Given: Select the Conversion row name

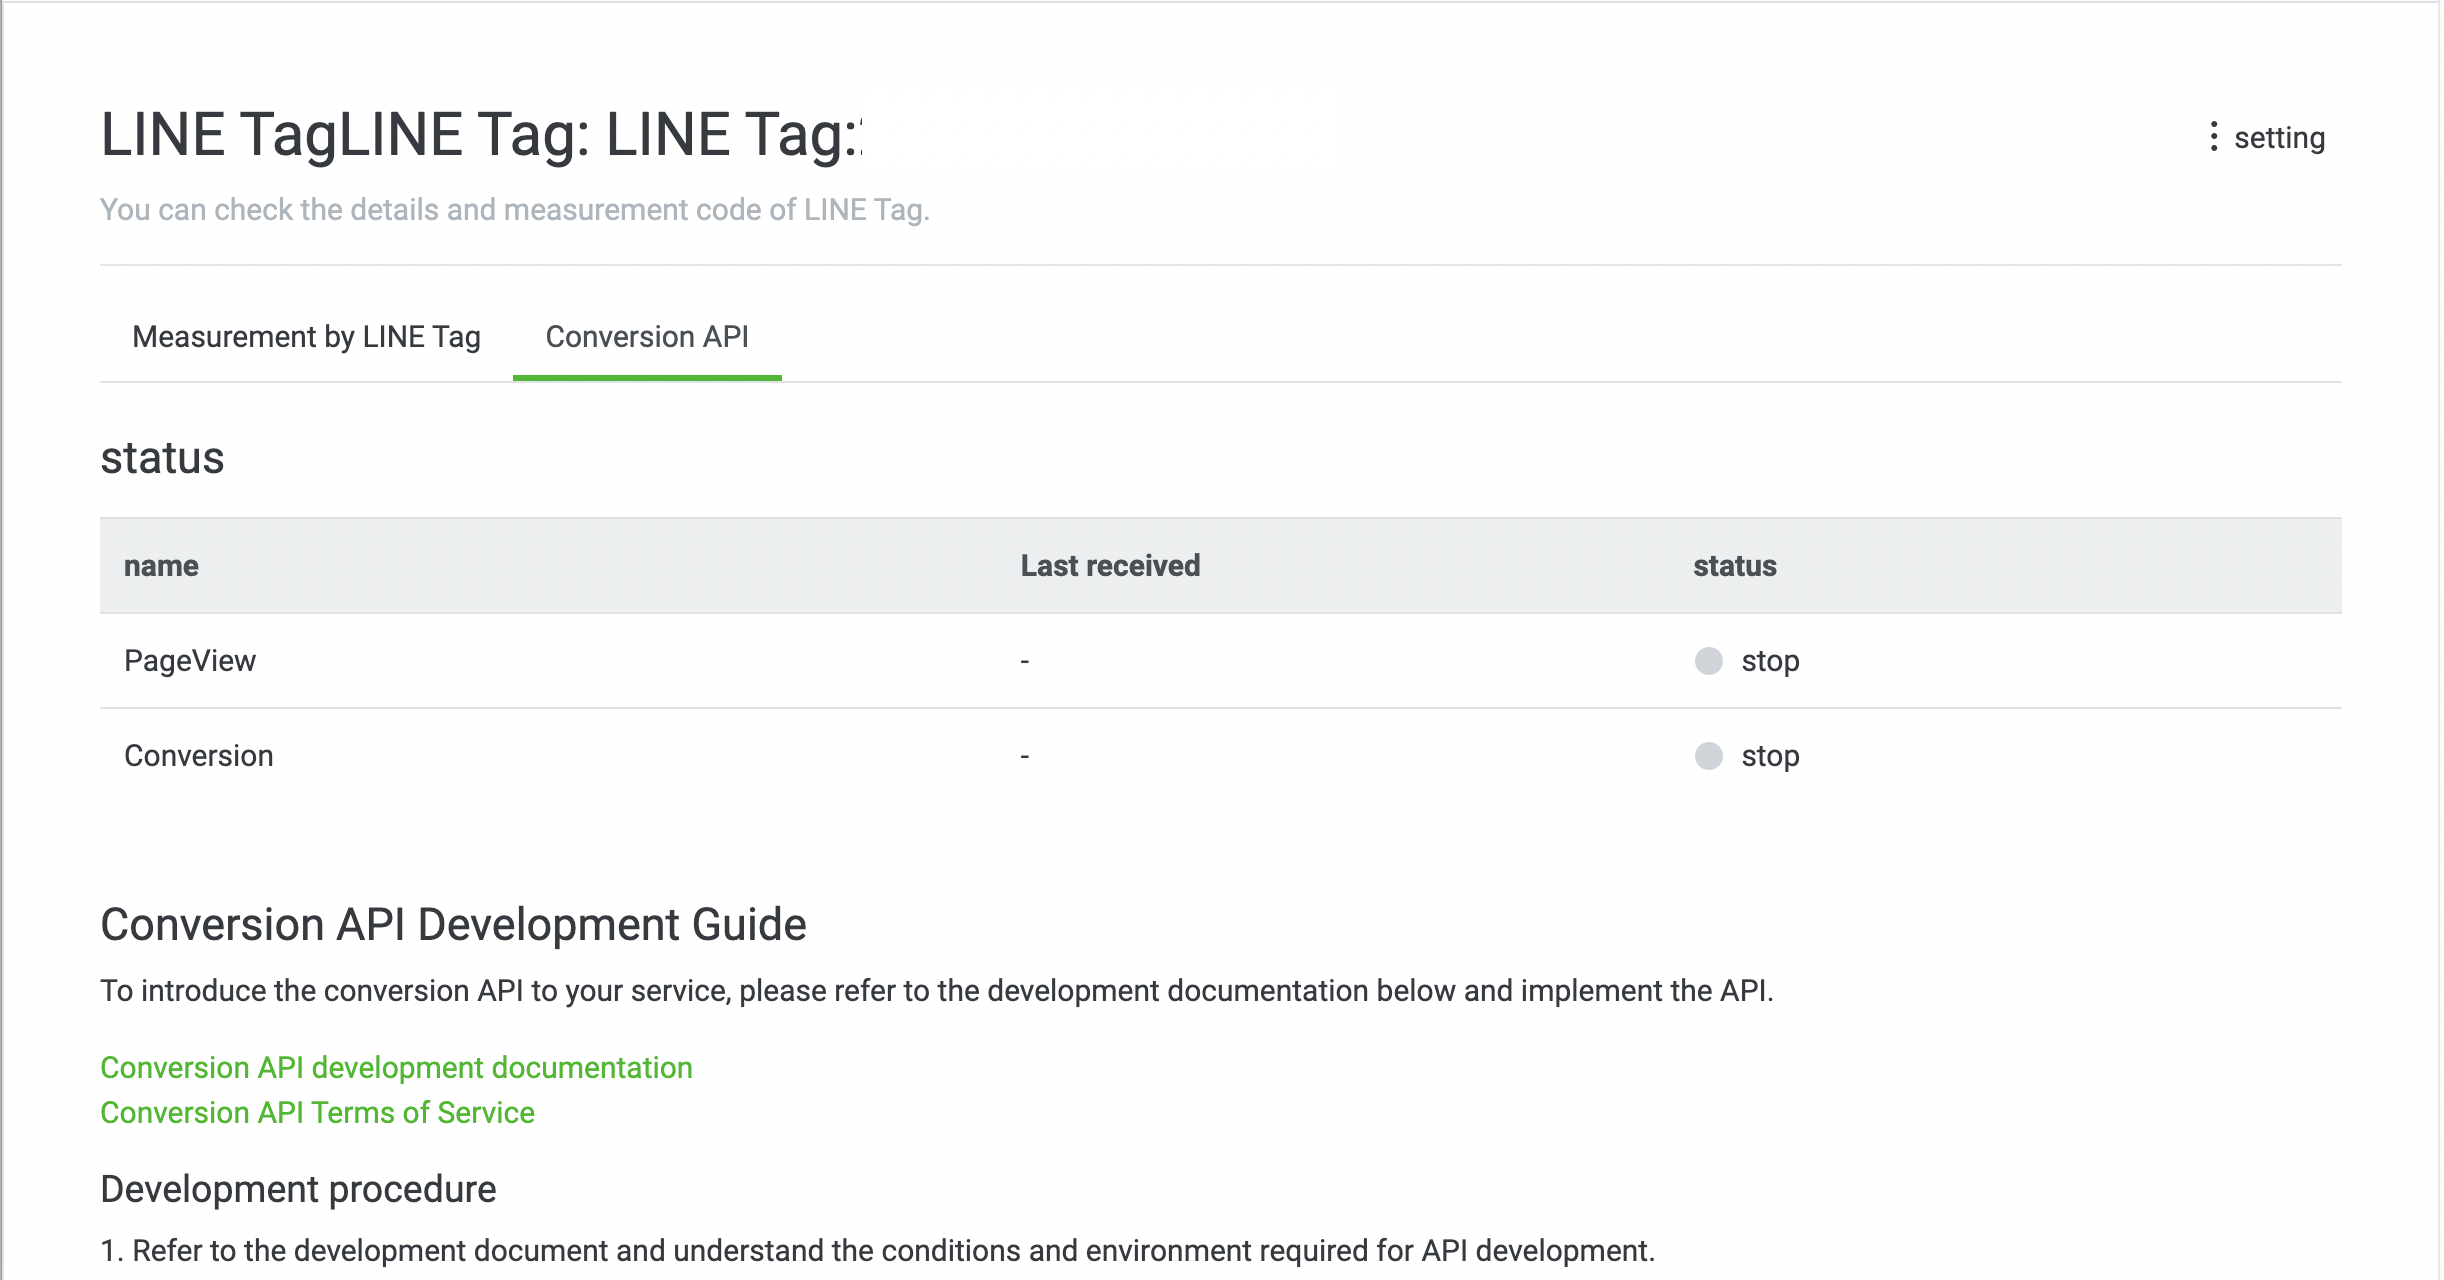Looking at the screenshot, I should pyautogui.click(x=198, y=756).
